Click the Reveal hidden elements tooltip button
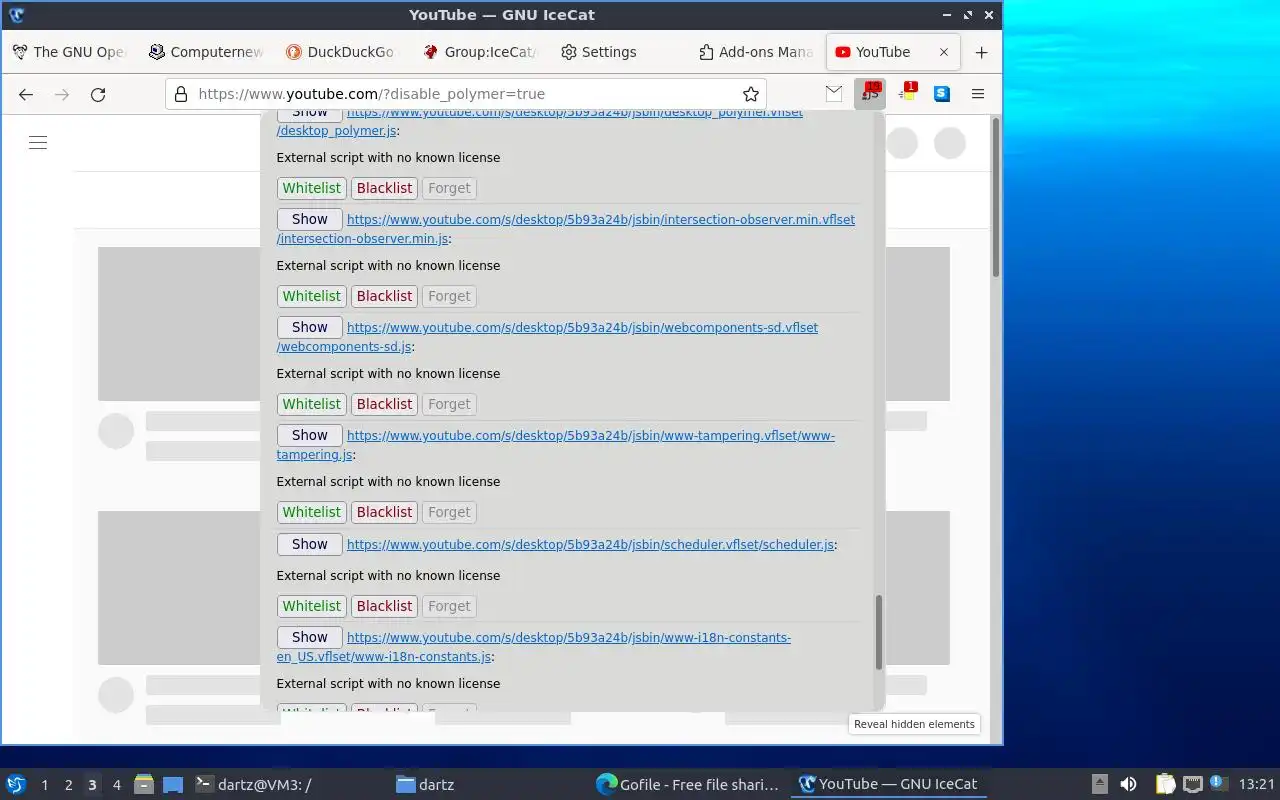This screenshot has height=800, width=1280. (914, 724)
